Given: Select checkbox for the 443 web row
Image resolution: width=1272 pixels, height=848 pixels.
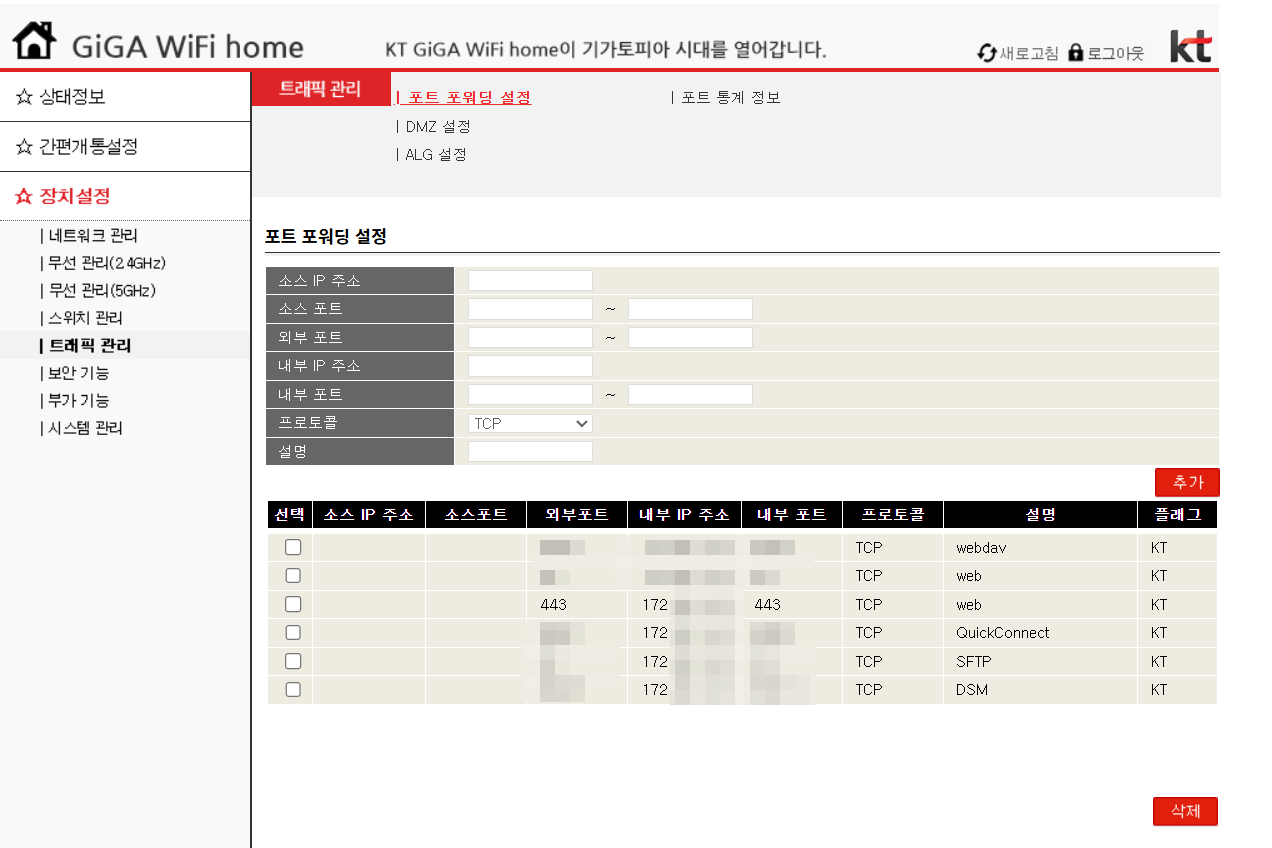Looking at the screenshot, I should pyautogui.click(x=293, y=604).
